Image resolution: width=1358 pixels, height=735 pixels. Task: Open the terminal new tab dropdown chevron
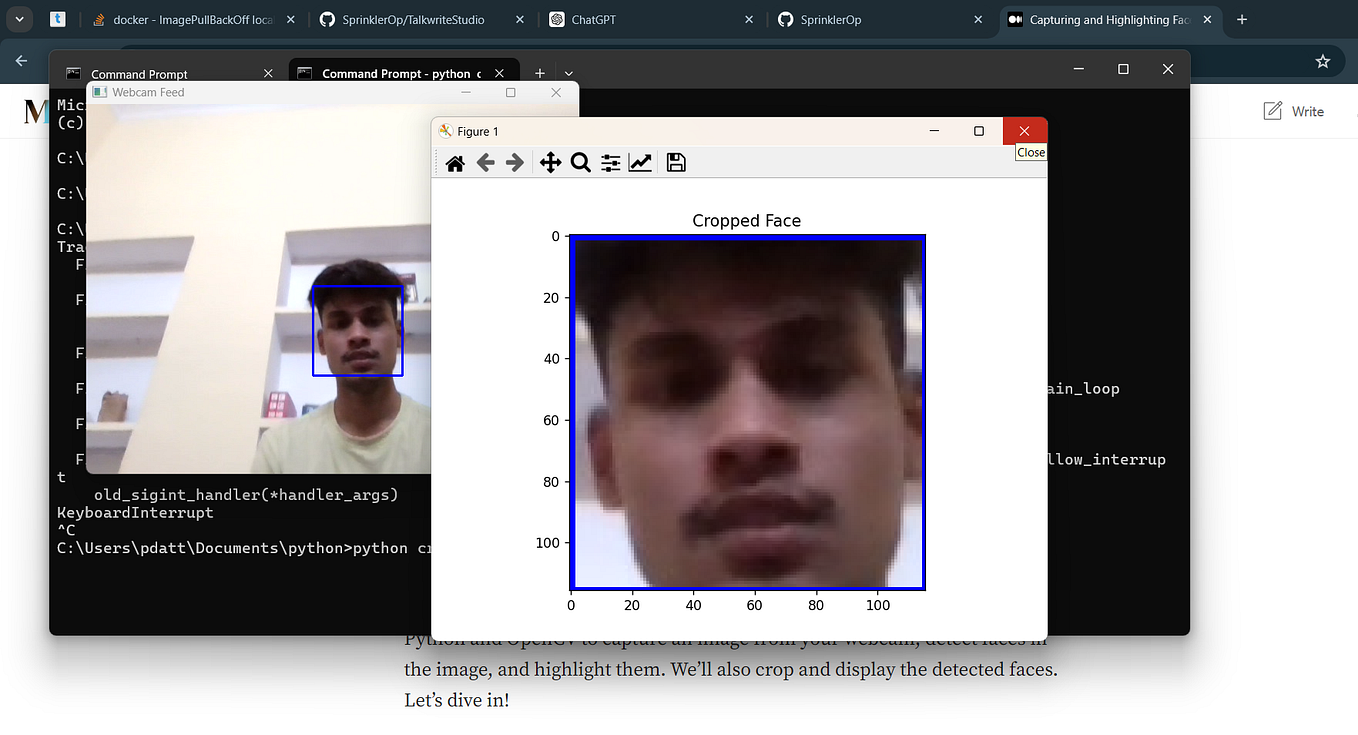[568, 73]
